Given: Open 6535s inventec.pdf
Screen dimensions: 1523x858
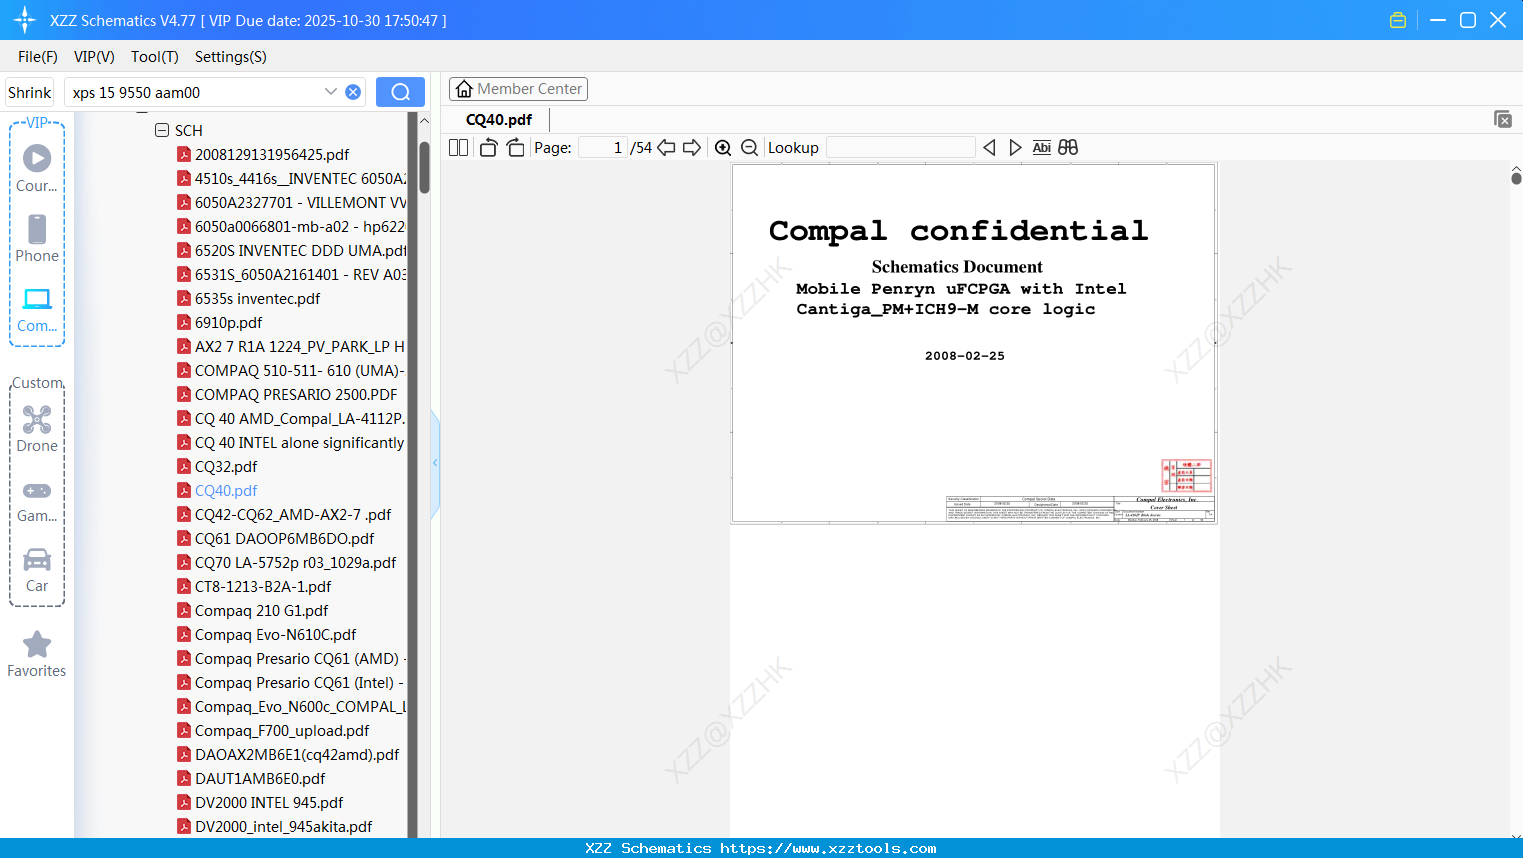Looking at the screenshot, I should [x=257, y=299].
